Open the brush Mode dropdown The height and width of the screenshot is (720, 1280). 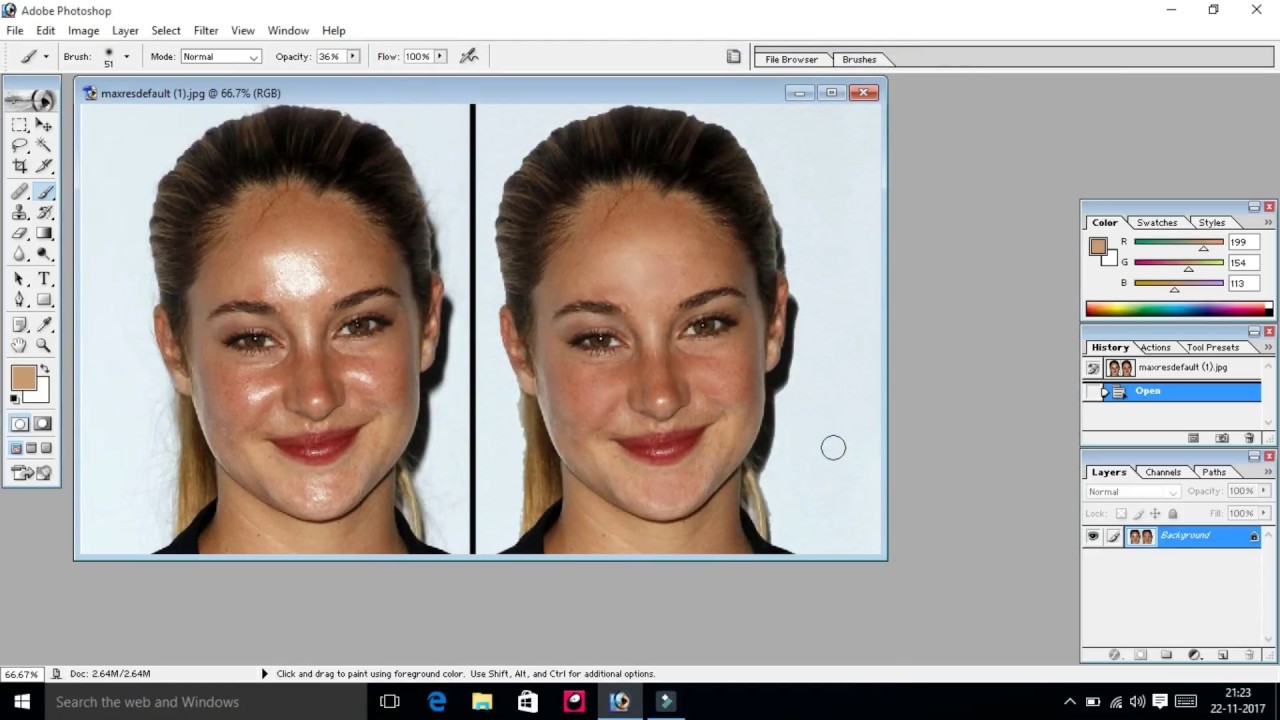click(221, 57)
